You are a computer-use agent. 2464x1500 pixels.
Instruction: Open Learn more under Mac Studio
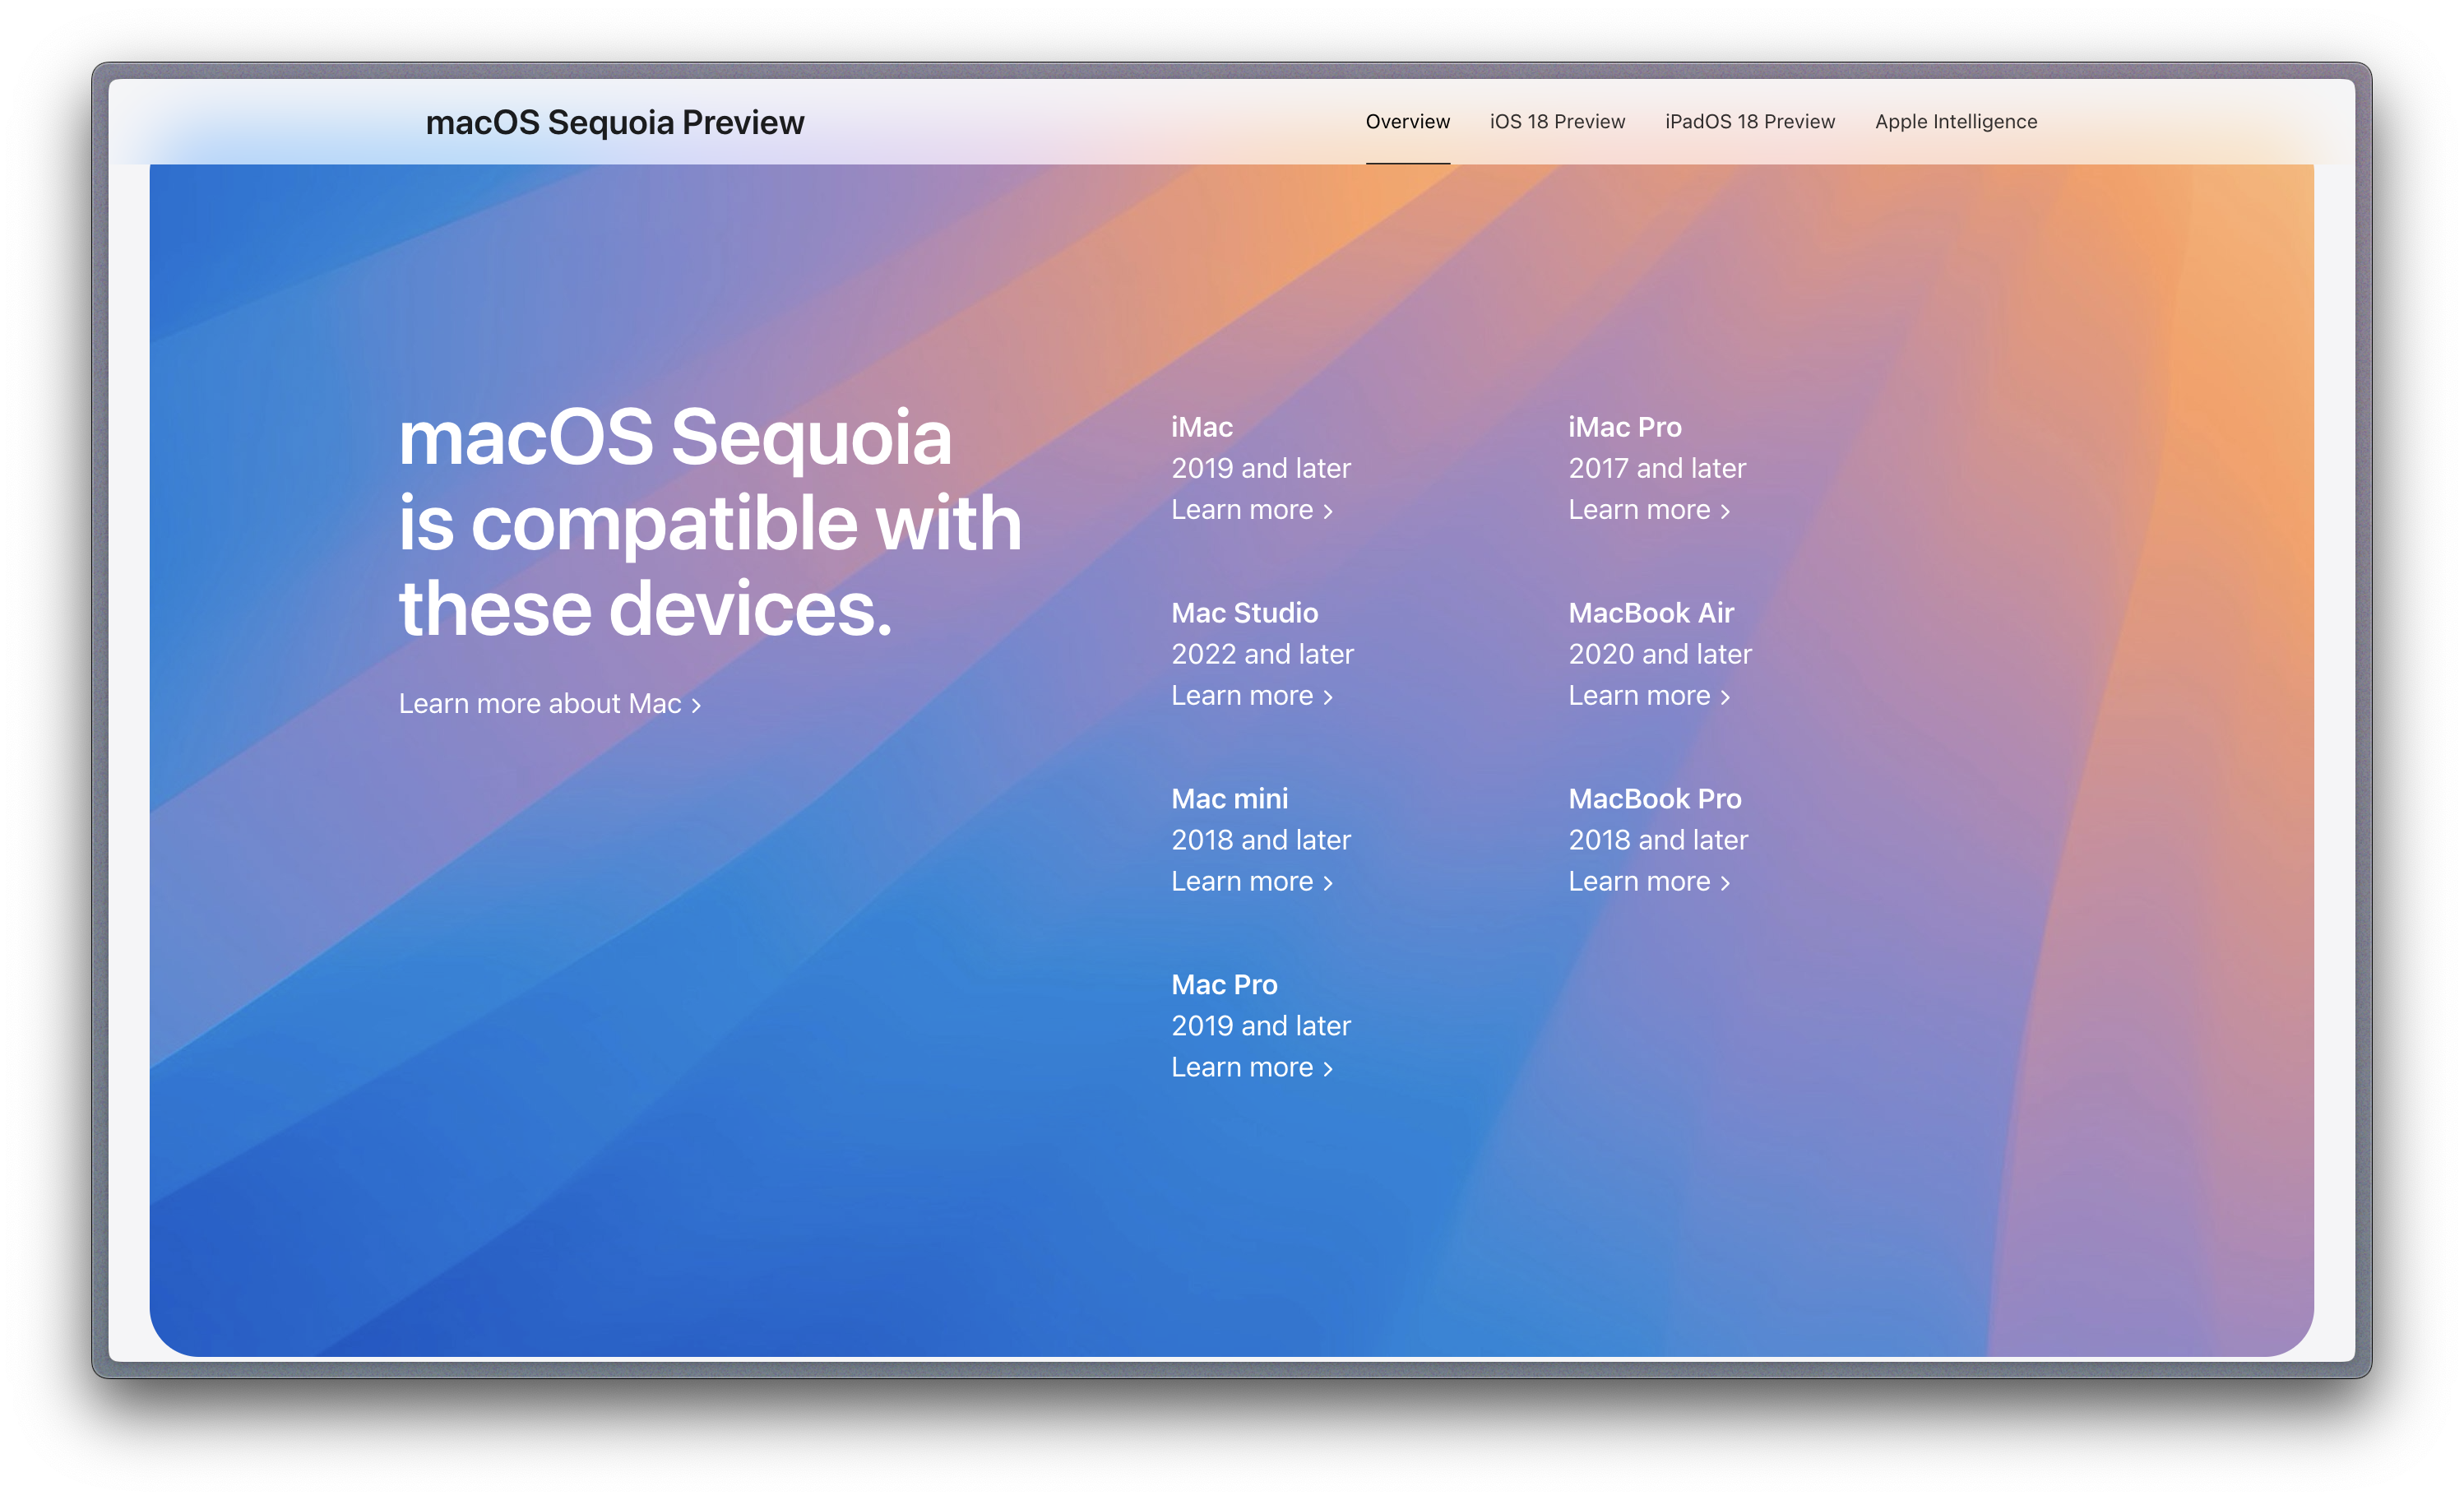click(x=1242, y=696)
